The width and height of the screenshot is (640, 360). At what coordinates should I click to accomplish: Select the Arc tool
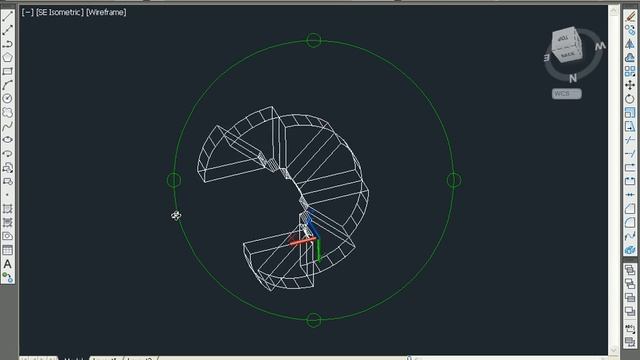(x=7, y=85)
